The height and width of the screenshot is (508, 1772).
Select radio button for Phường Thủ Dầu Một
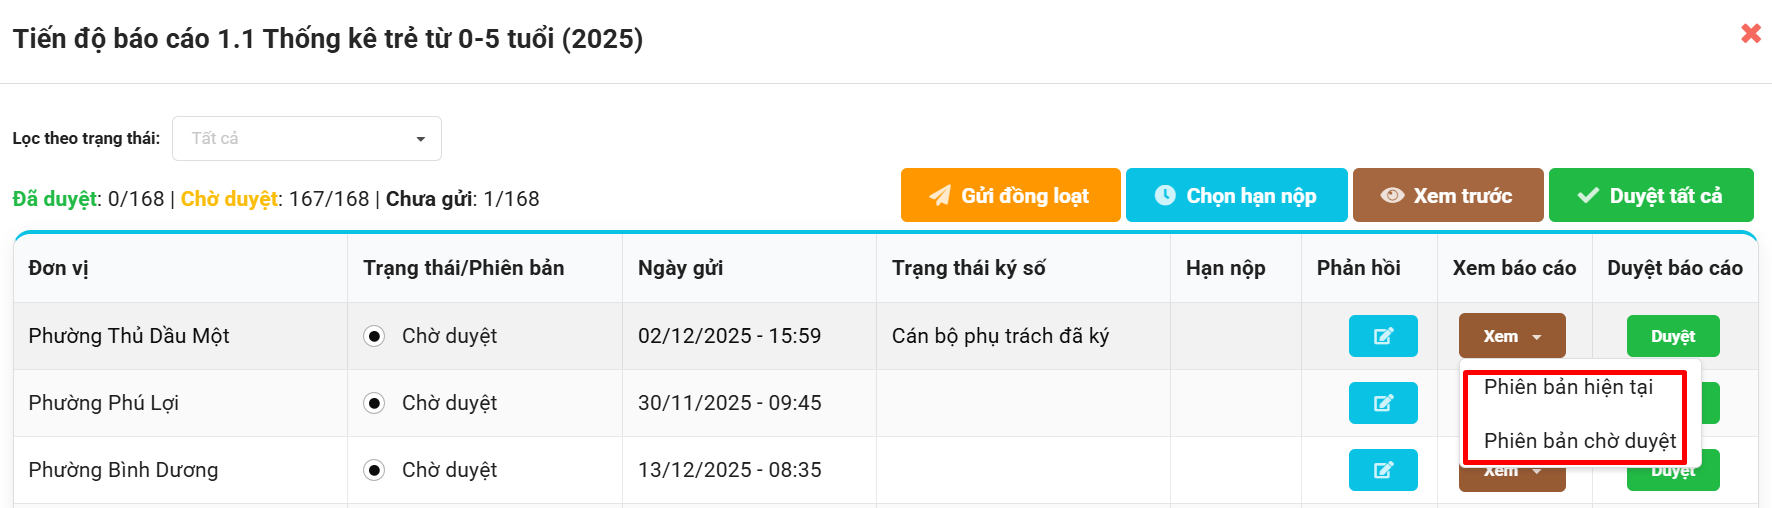click(374, 336)
